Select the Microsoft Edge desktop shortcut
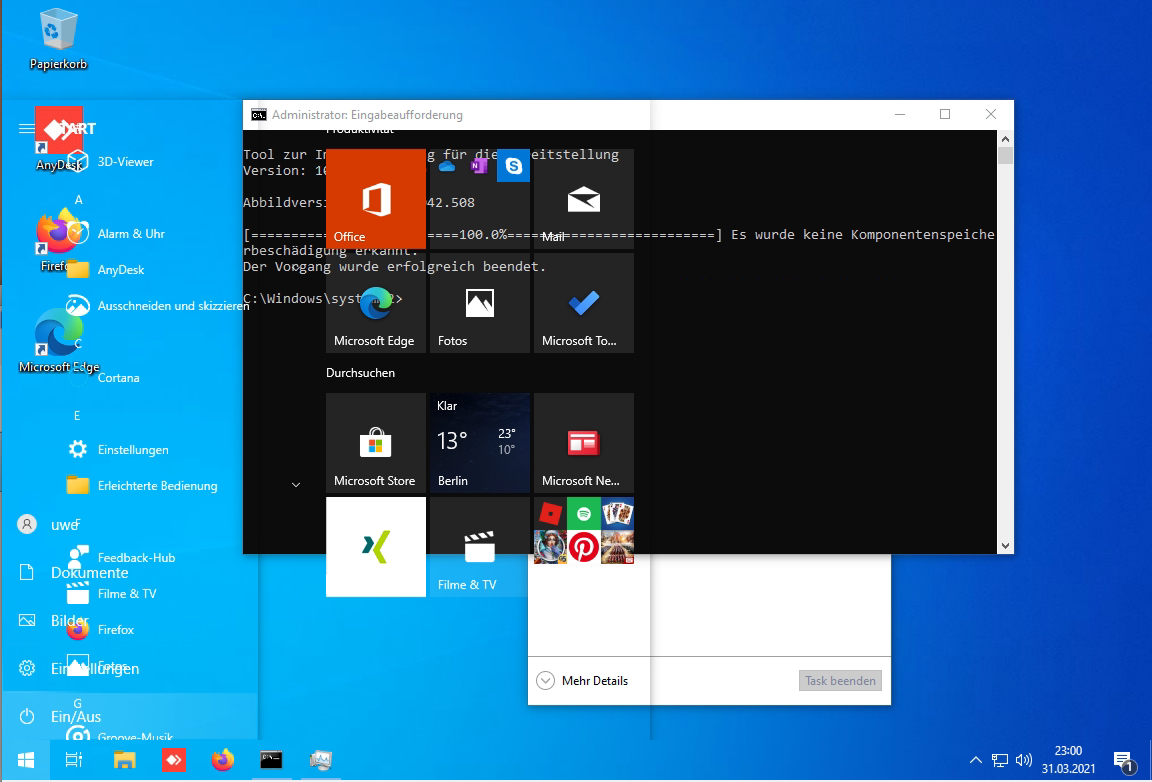Screen dimensions: 1152x782 [59, 340]
